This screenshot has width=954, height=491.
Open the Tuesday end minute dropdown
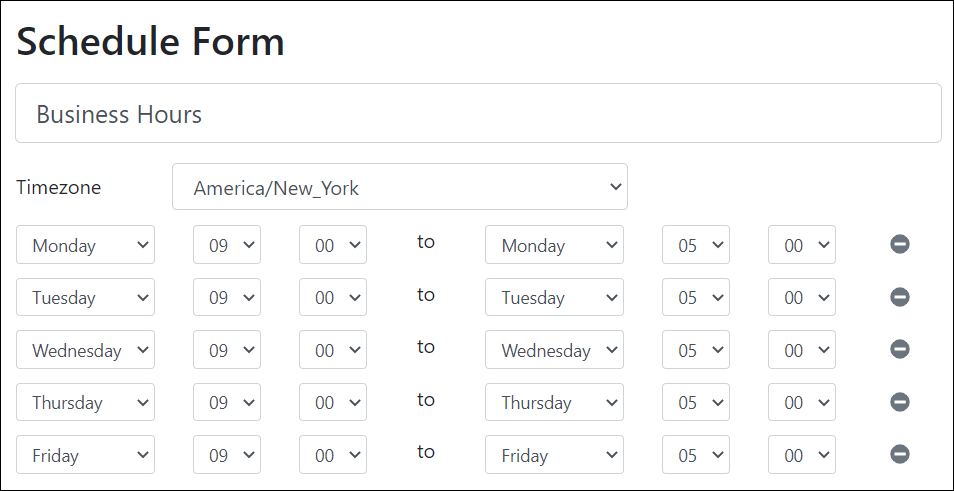[801, 297]
